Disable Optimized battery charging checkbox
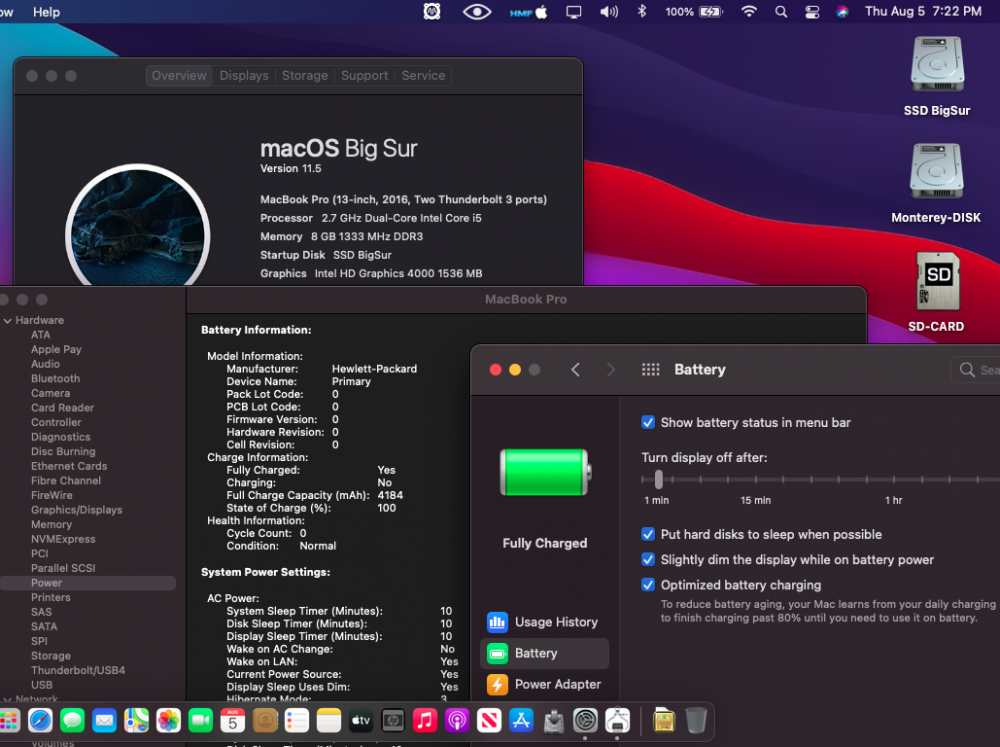This screenshot has width=1000, height=747. pos(648,585)
